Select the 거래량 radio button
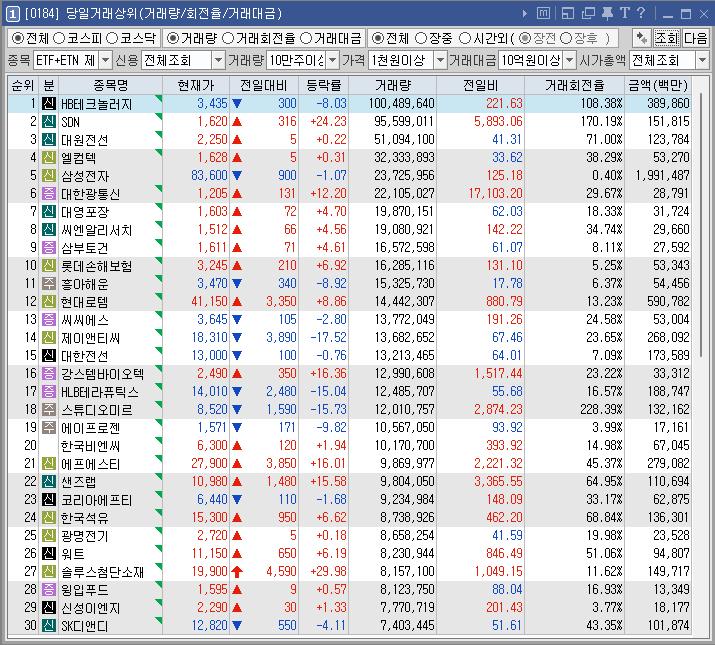Screen dimensions: 715x645 (172, 38)
